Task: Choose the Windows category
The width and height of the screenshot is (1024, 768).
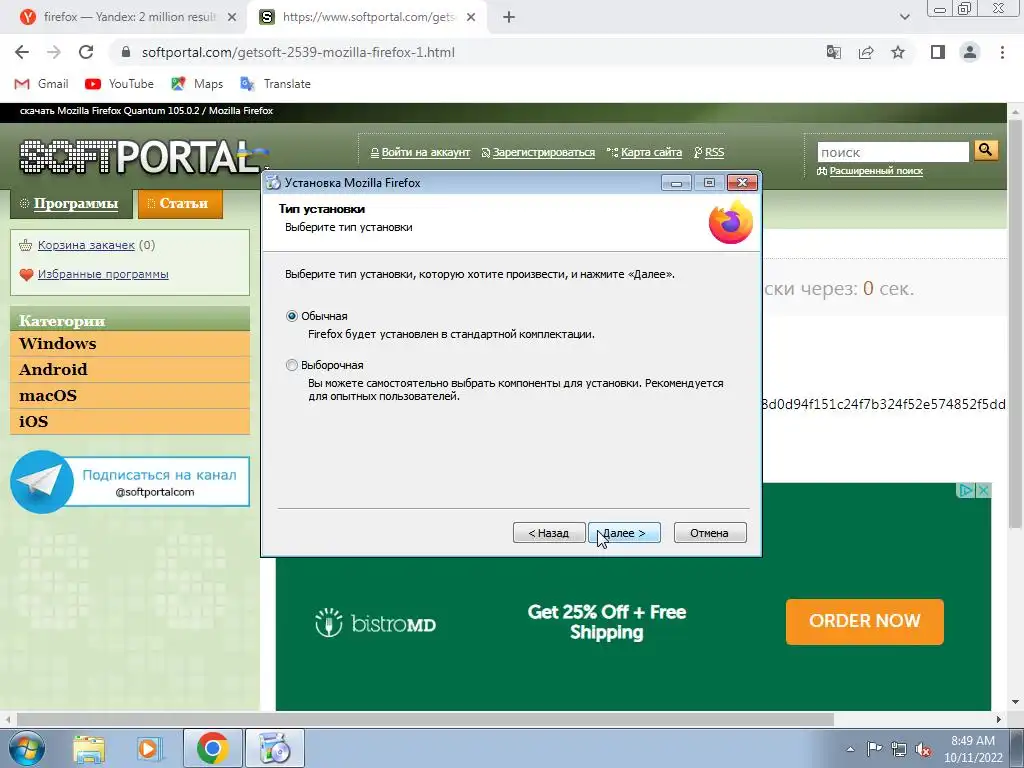Action: pos(130,344)
